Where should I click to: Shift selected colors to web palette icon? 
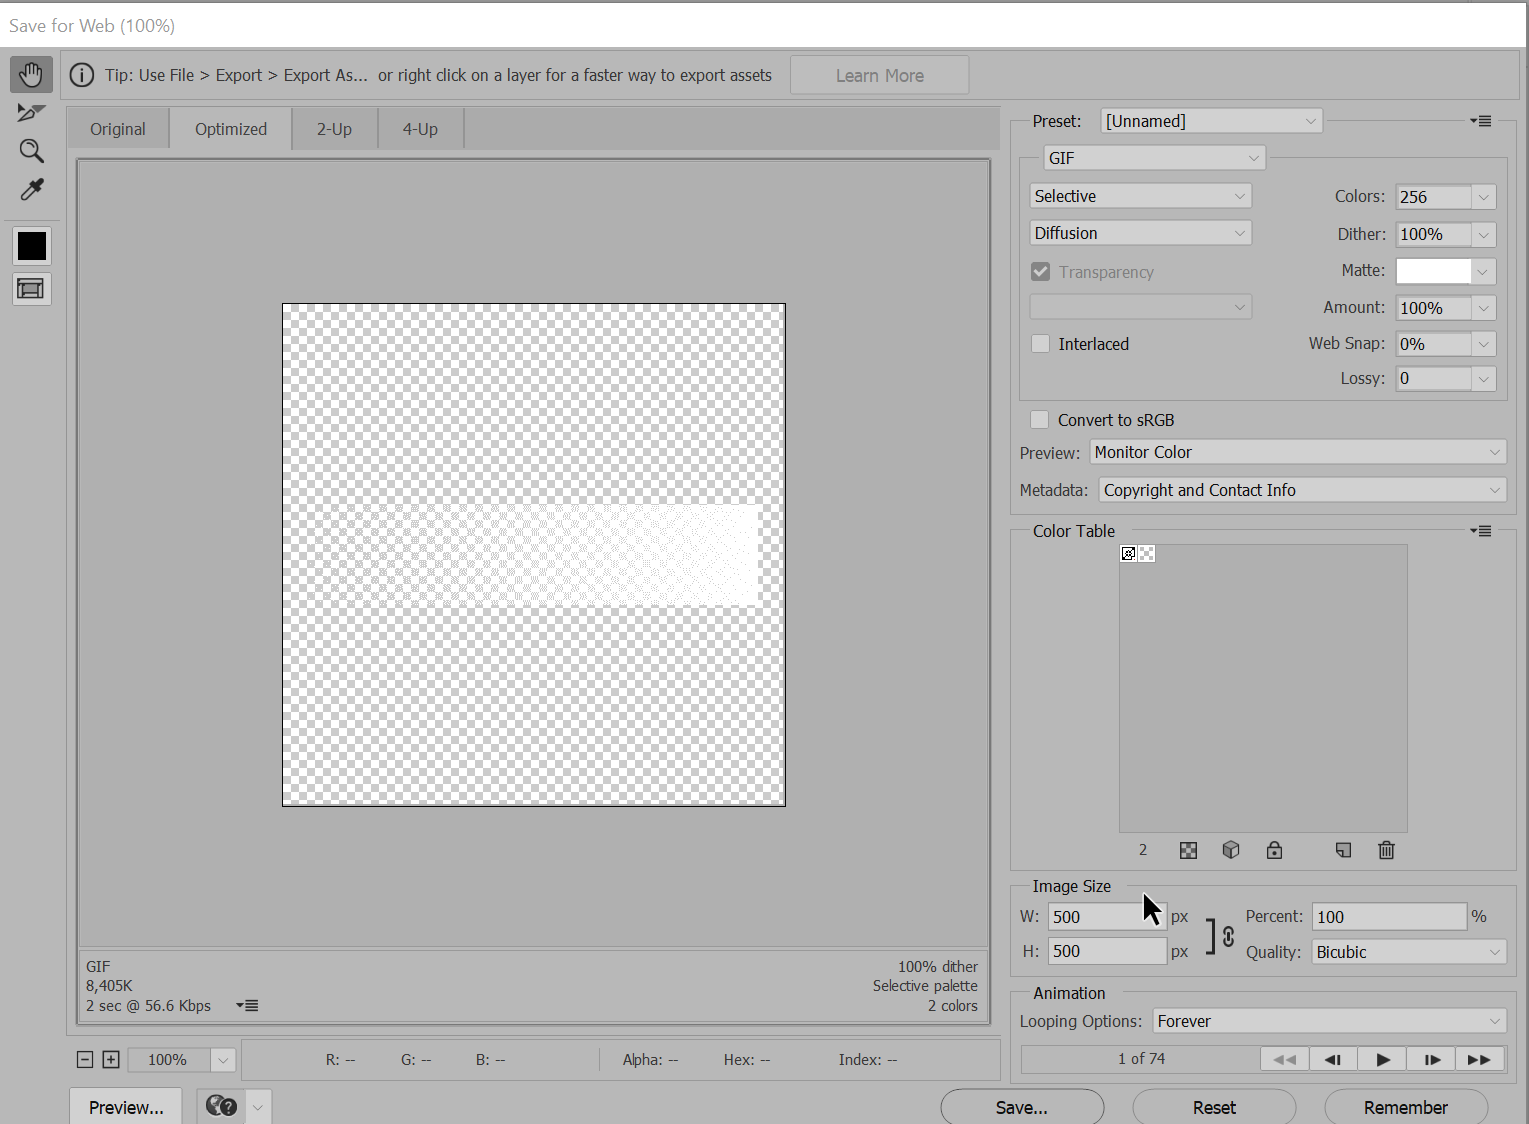tap(1231, 850)
